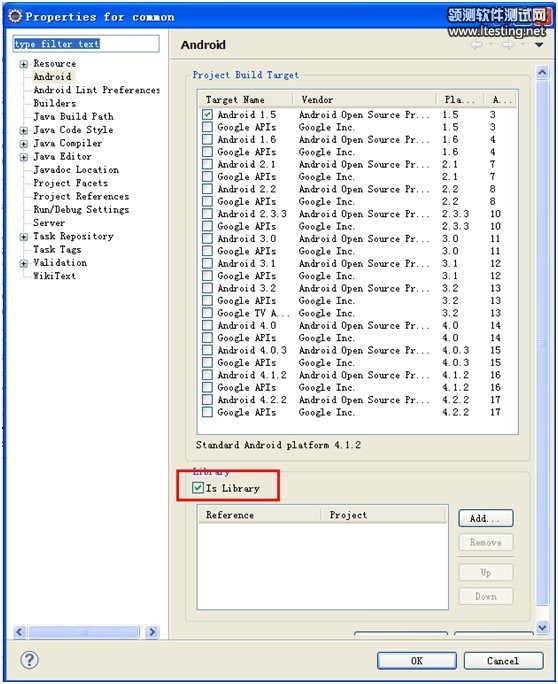Click the Down button
This screenshot has height=684, width=558.
click(x=485, y=596)
